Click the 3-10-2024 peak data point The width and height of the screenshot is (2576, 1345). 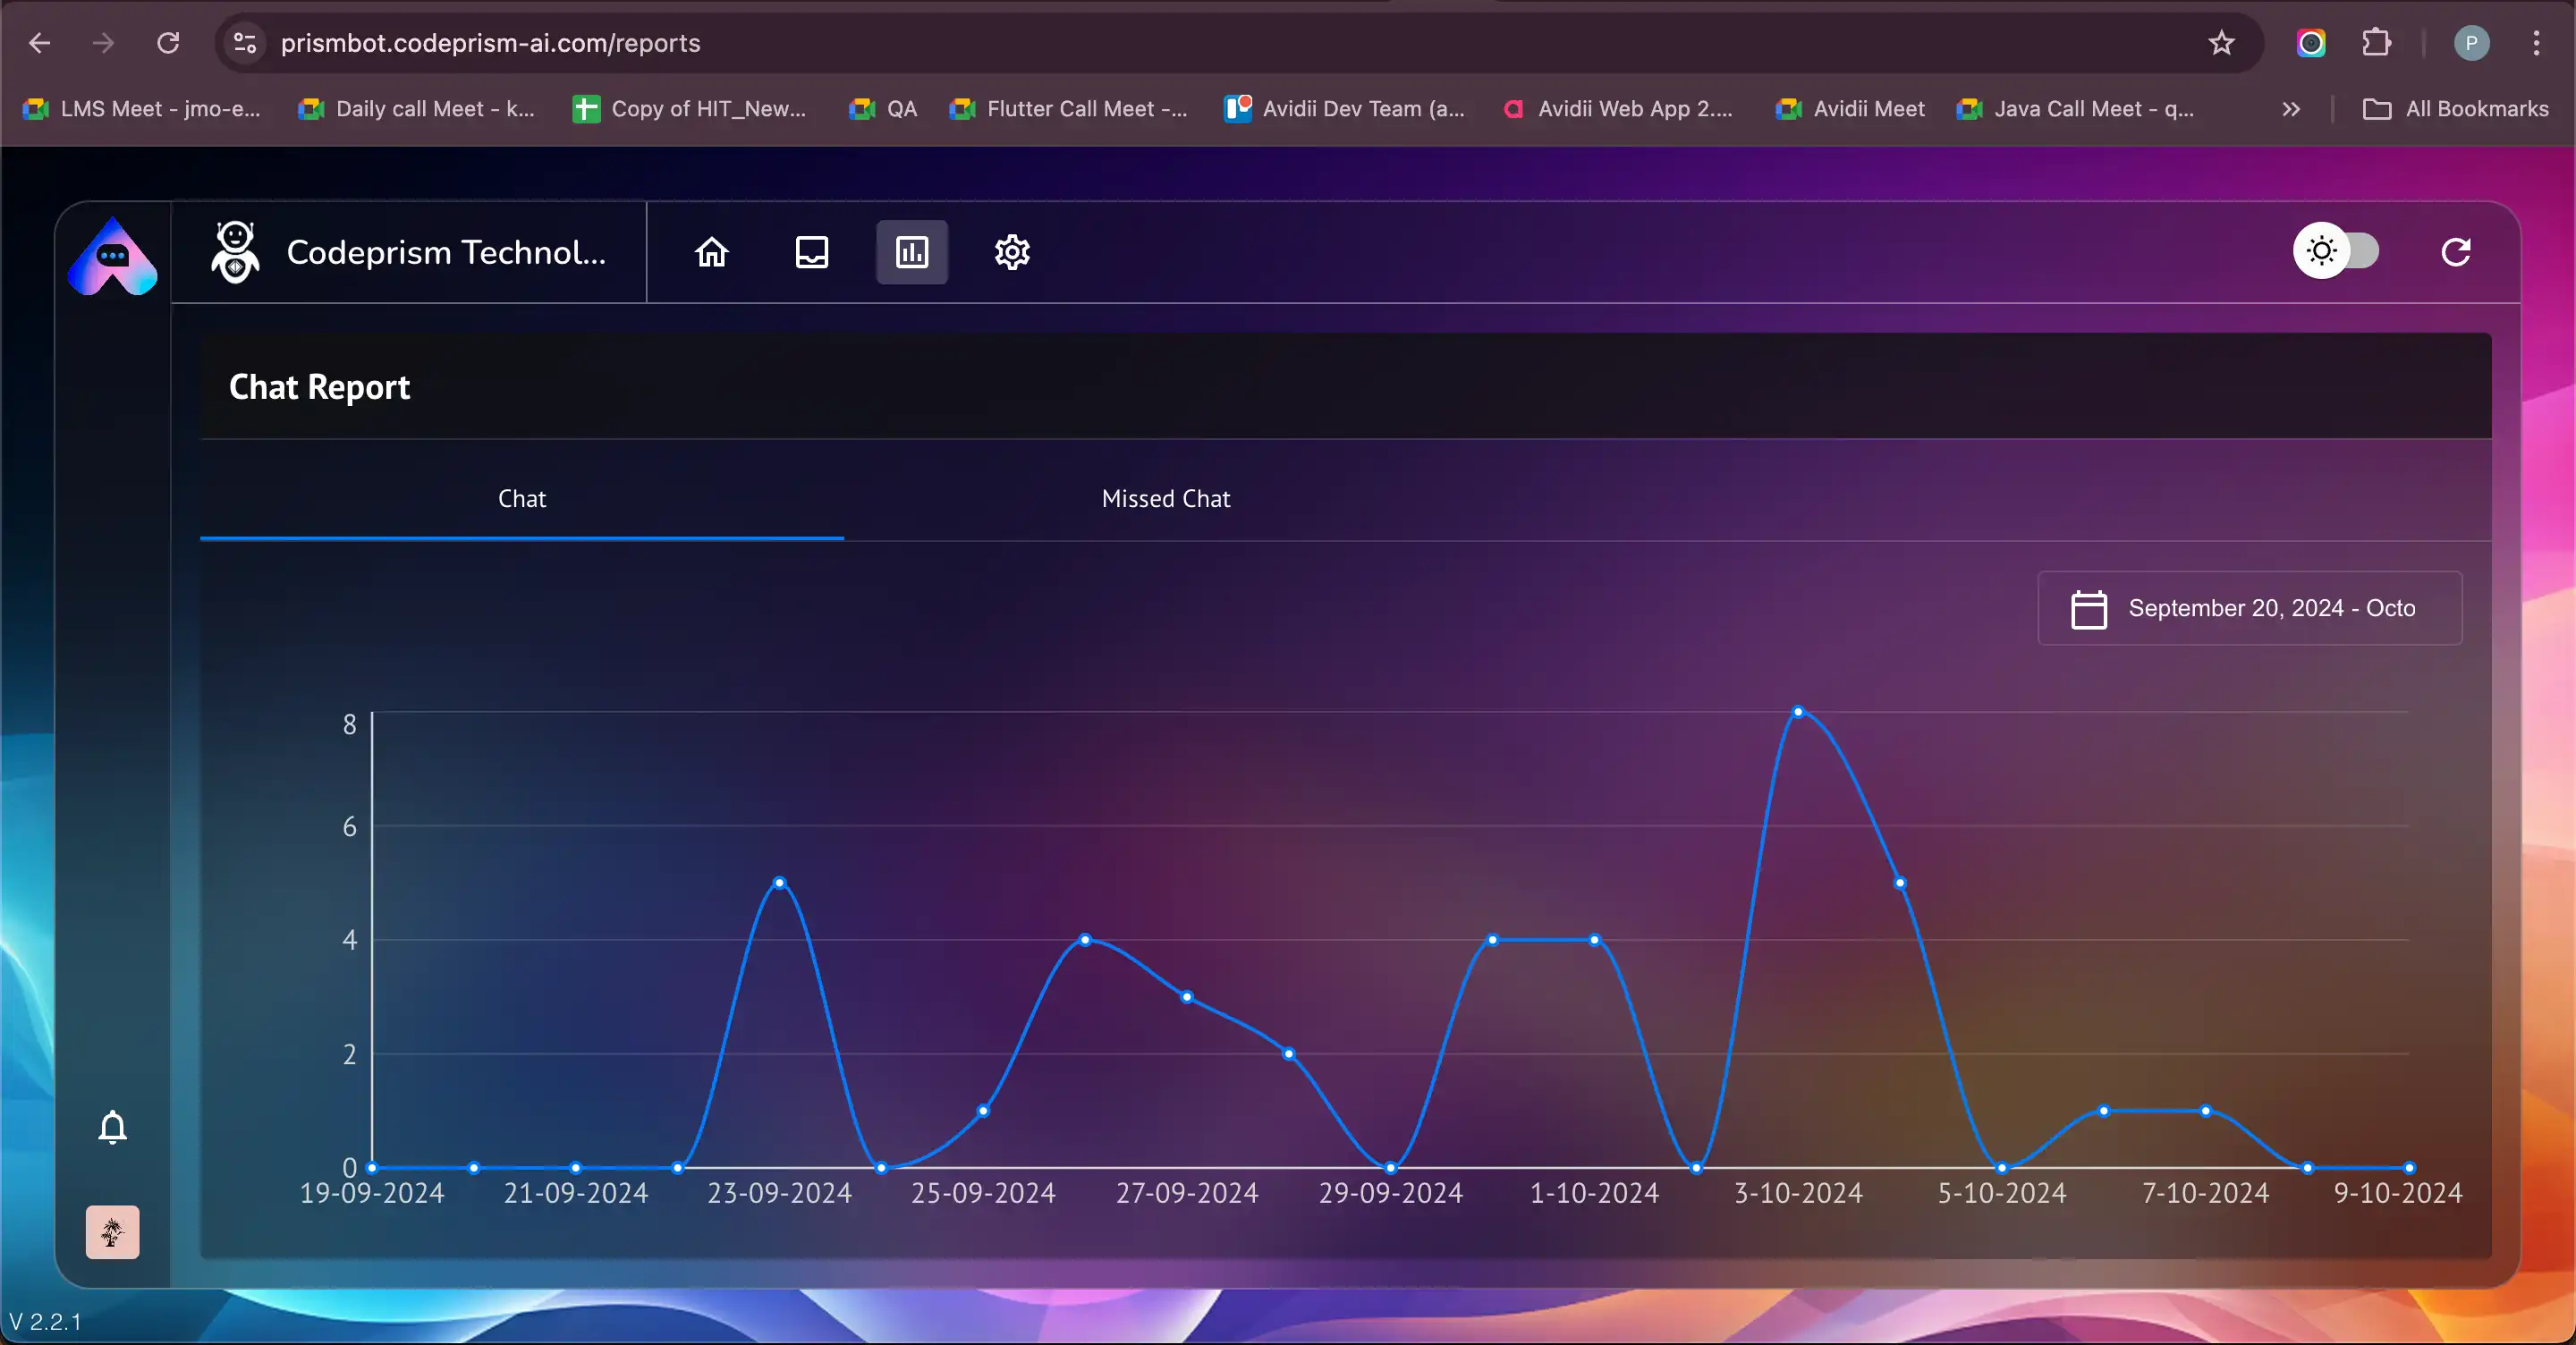click(x=1798, y=712)
